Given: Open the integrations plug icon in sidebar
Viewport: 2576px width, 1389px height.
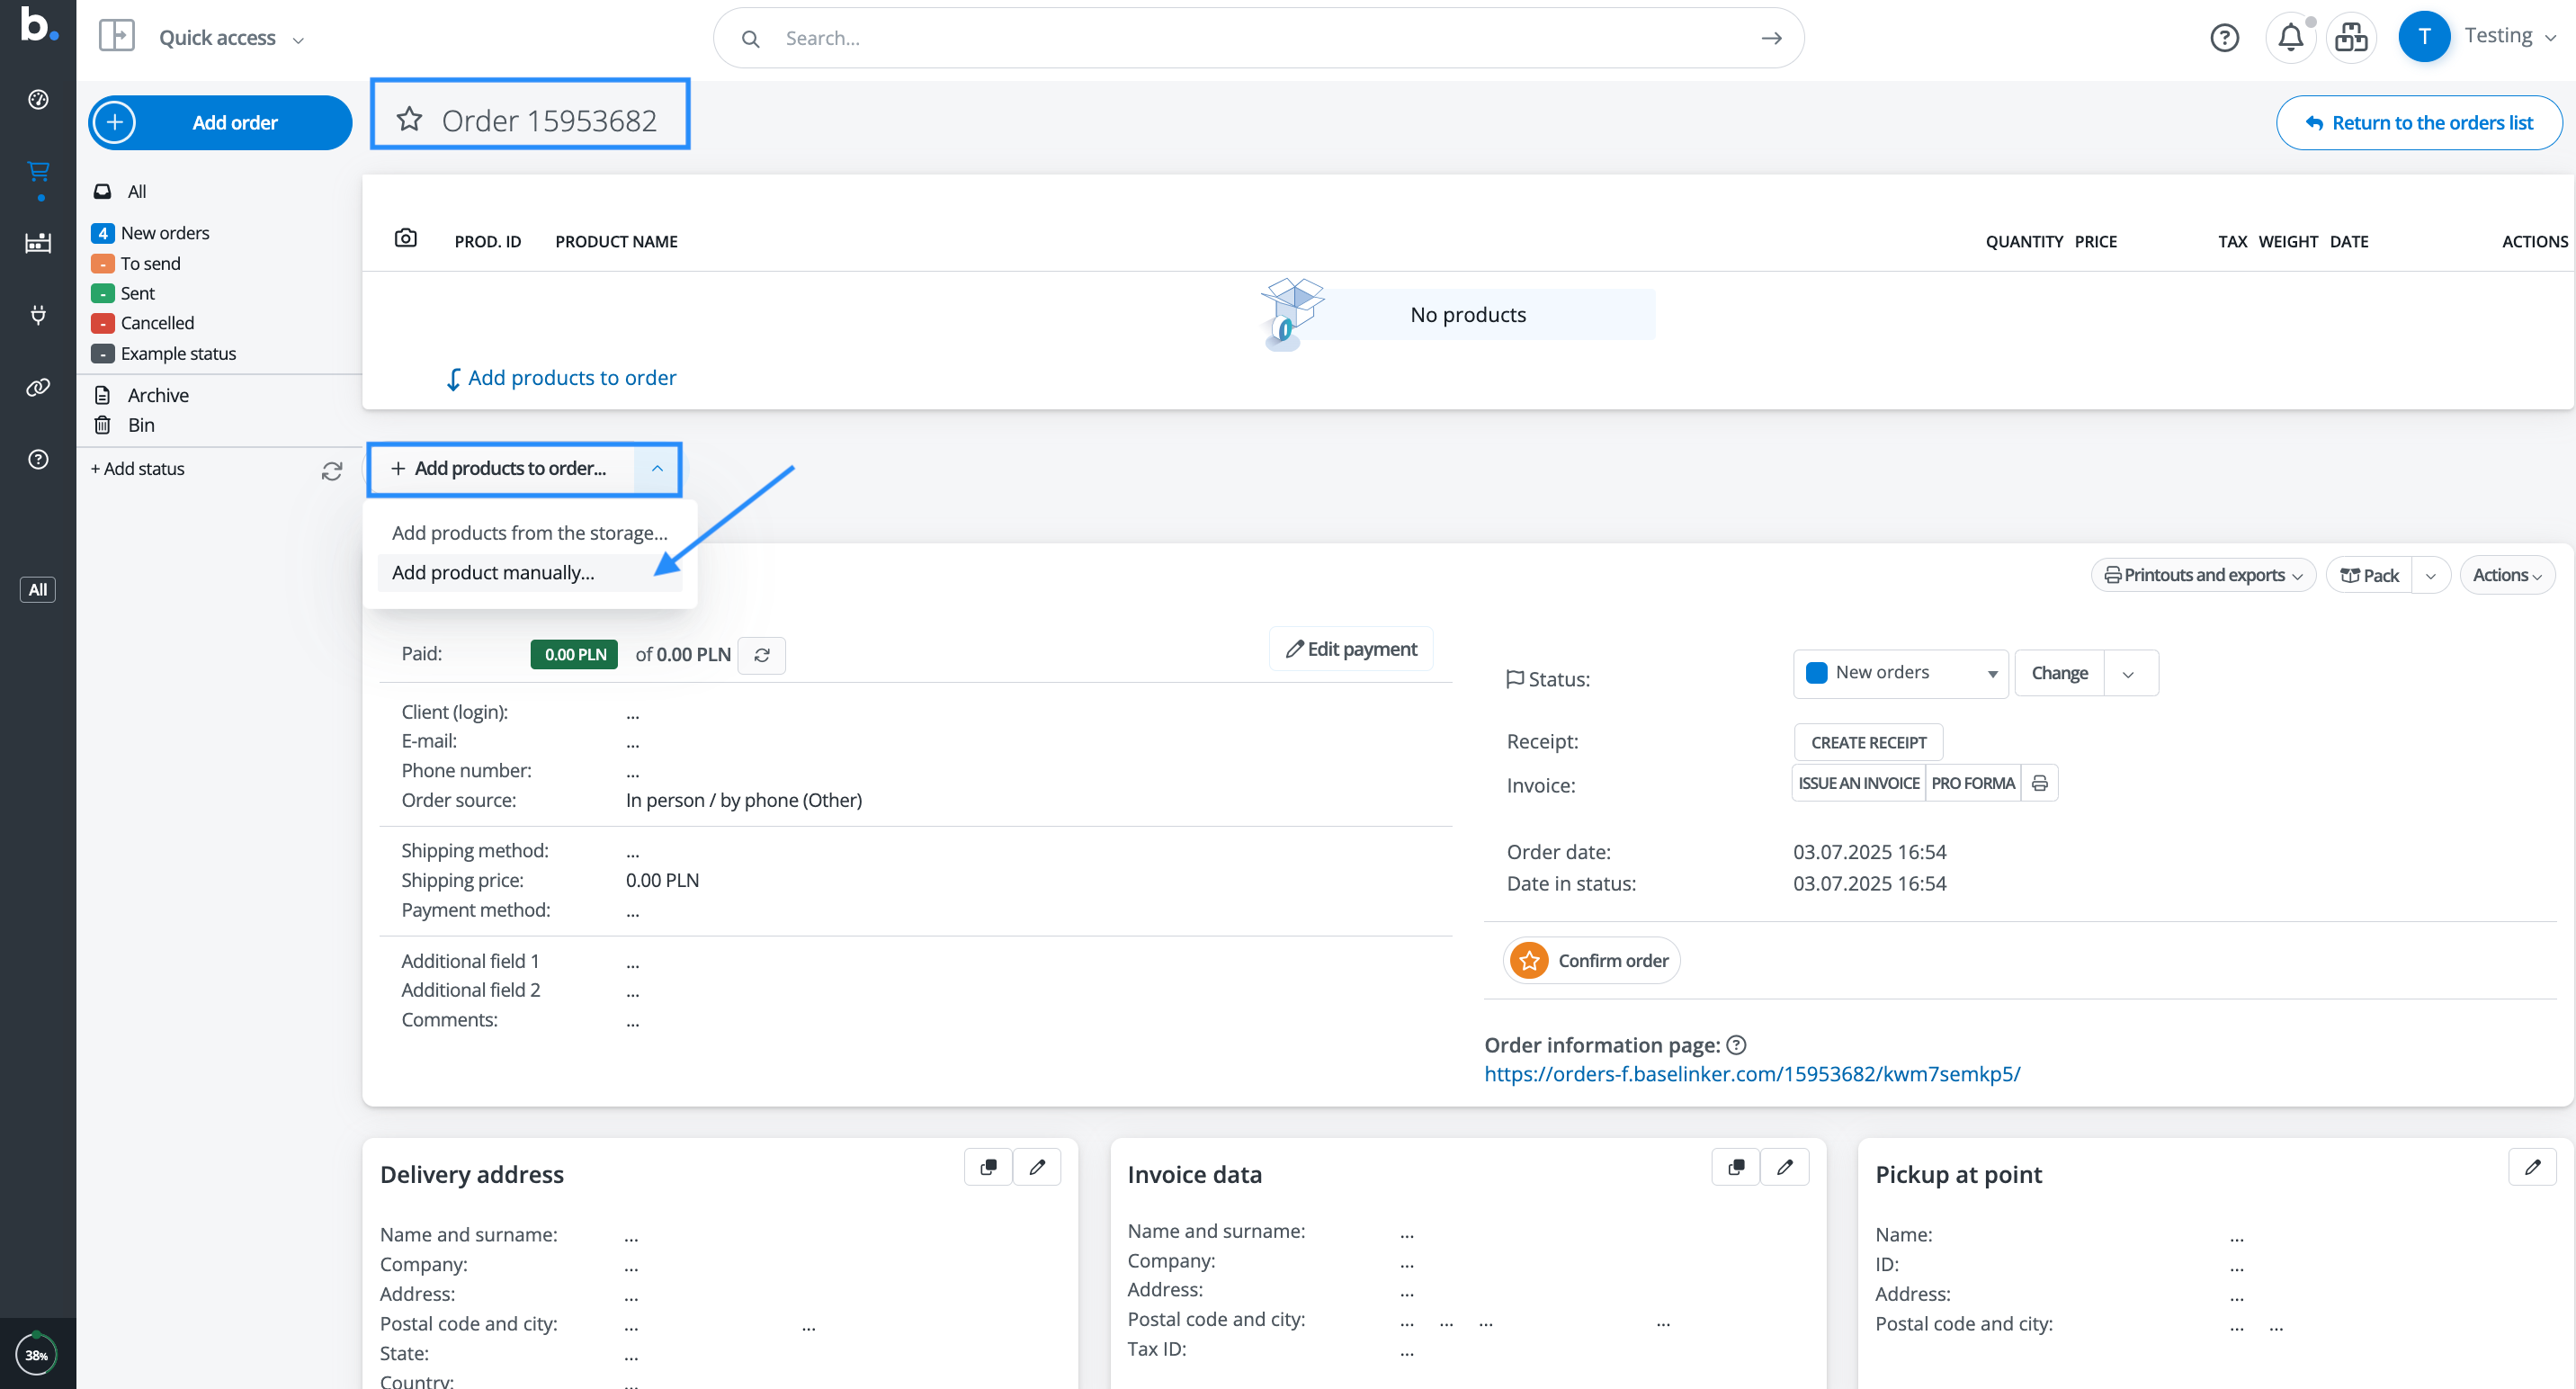Looking at the screenshot, I should [x=38, y=315].
